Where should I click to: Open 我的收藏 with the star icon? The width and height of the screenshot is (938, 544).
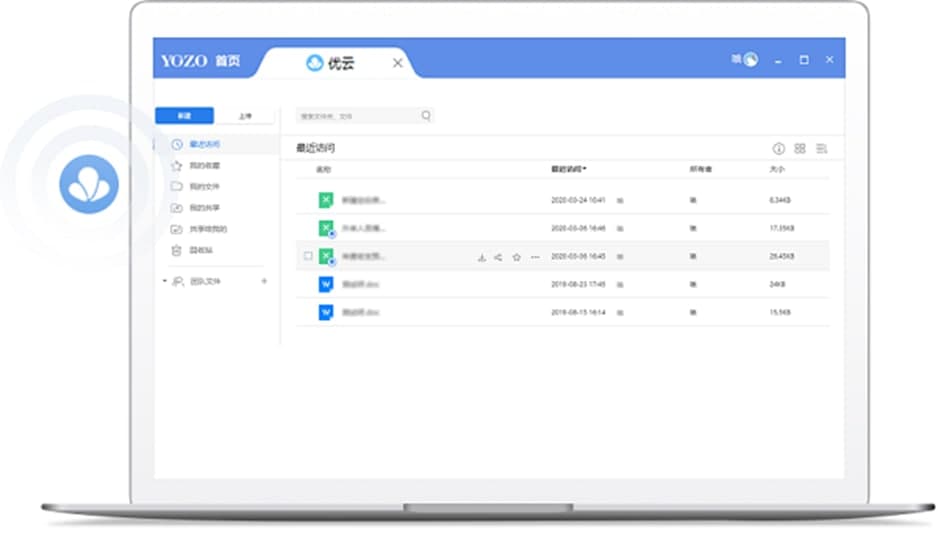pyautogui.click(x=196, y=166)
